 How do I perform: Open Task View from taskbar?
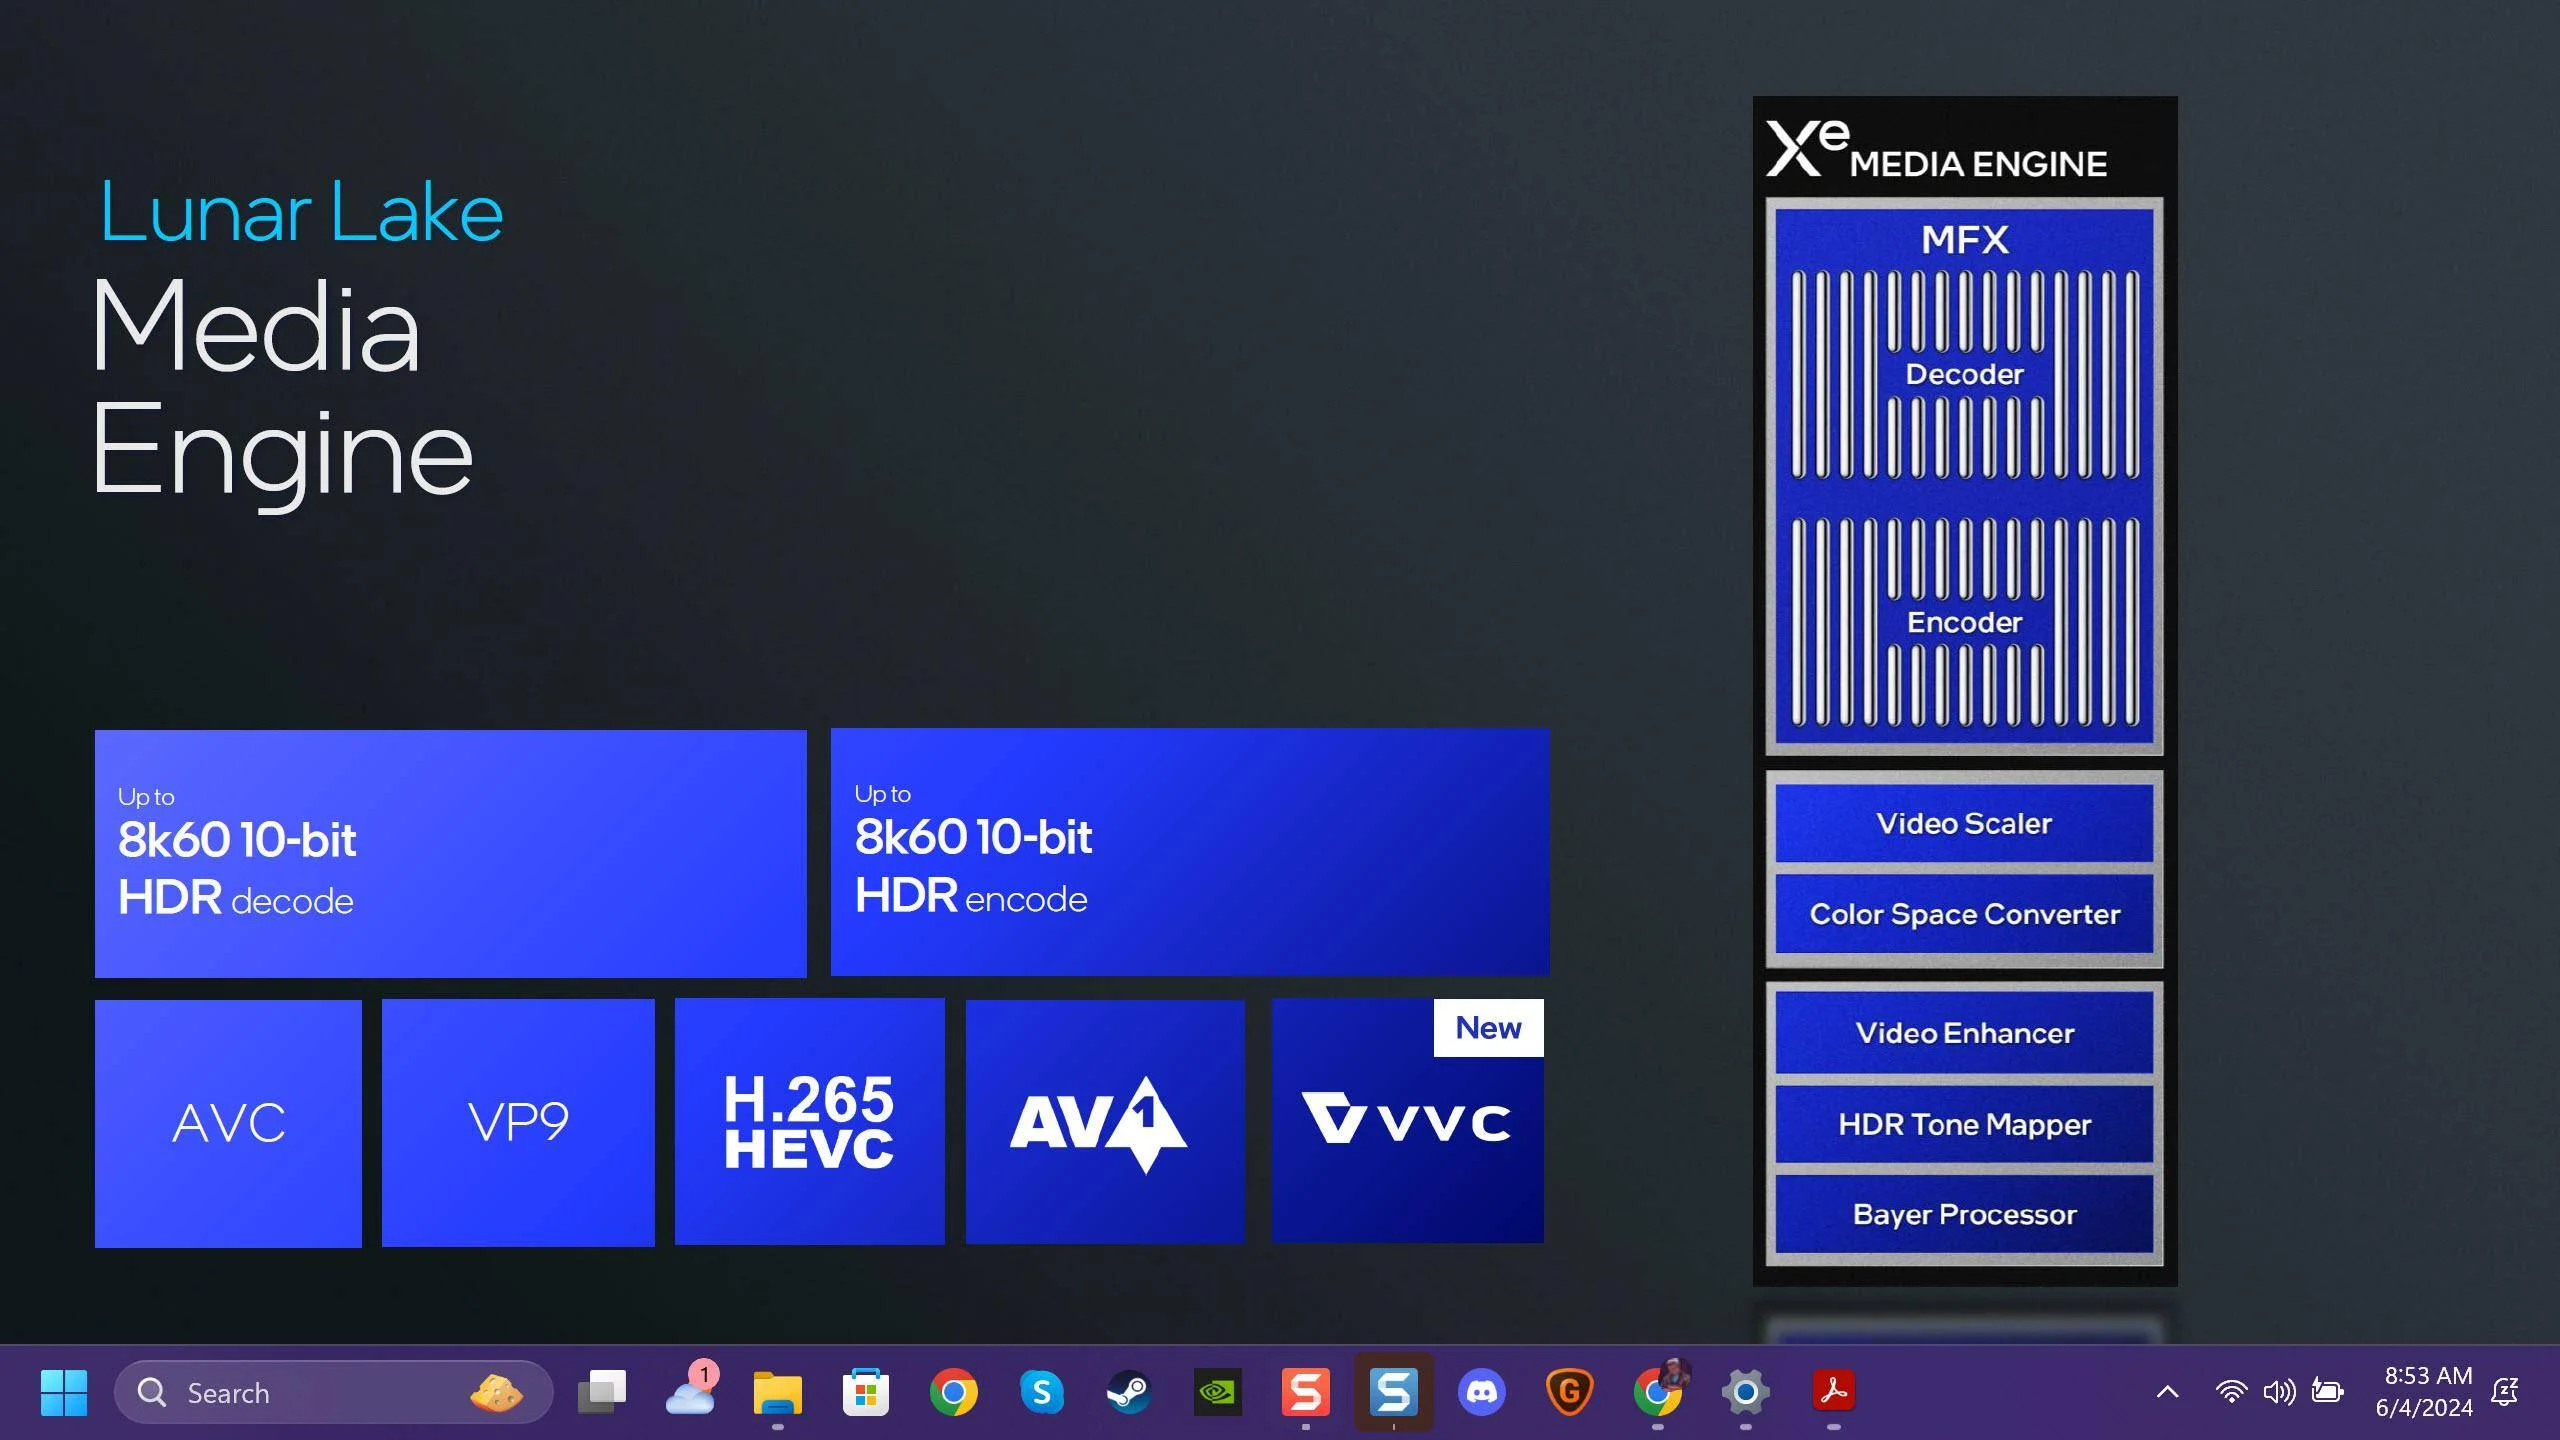602,1392
